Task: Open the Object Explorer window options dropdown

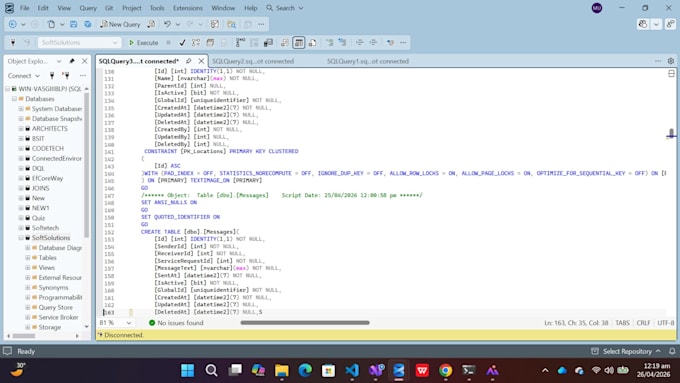Action: pos(59,61)
